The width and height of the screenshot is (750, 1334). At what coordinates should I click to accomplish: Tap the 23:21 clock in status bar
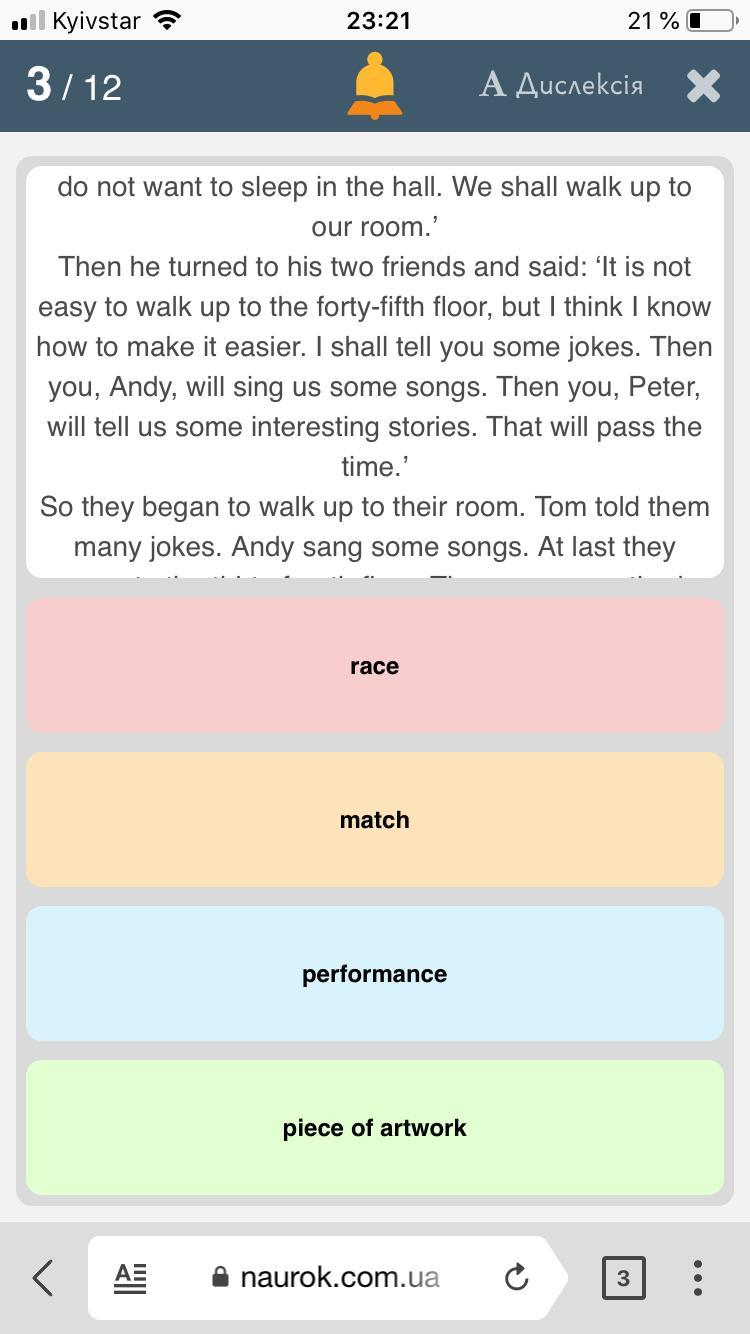pyautogui.click(x=378, y=20)
